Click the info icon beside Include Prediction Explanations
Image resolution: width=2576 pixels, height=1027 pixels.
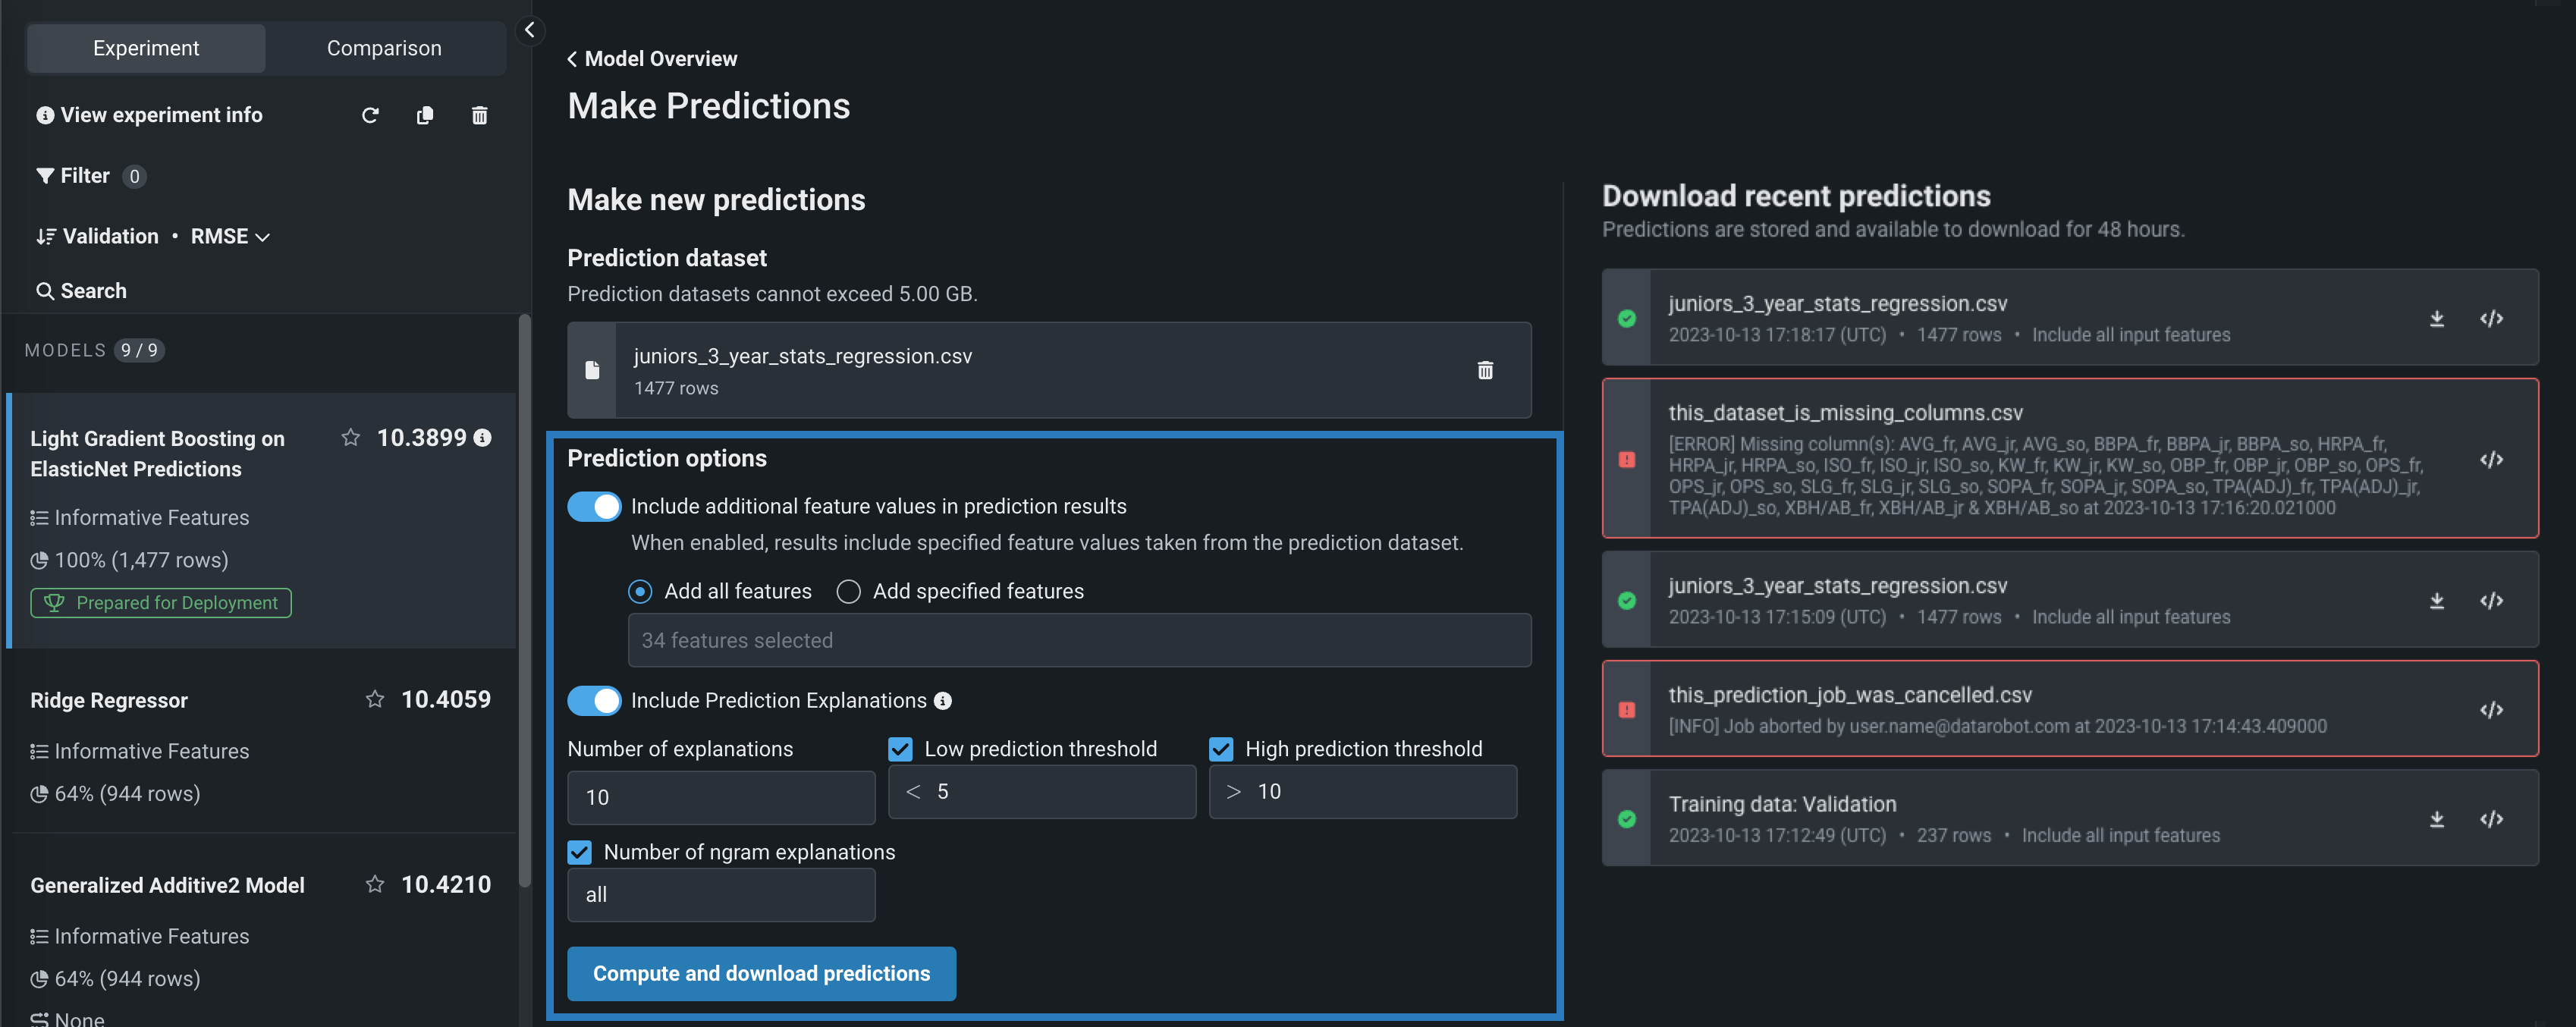pyautogui.click(x=943, y=701)
